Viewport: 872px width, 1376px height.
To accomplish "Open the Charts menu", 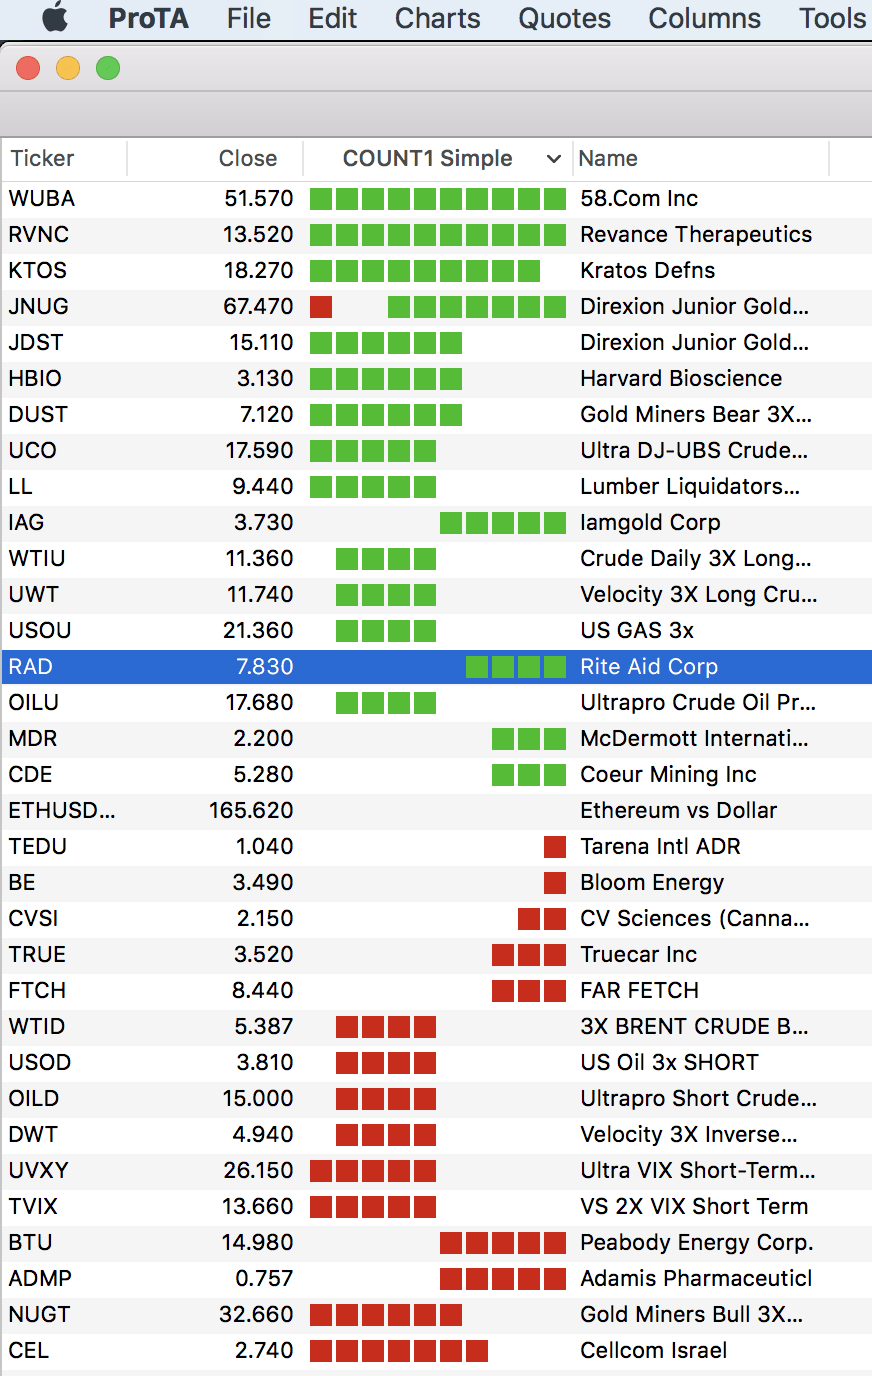I will pos(437,18).
